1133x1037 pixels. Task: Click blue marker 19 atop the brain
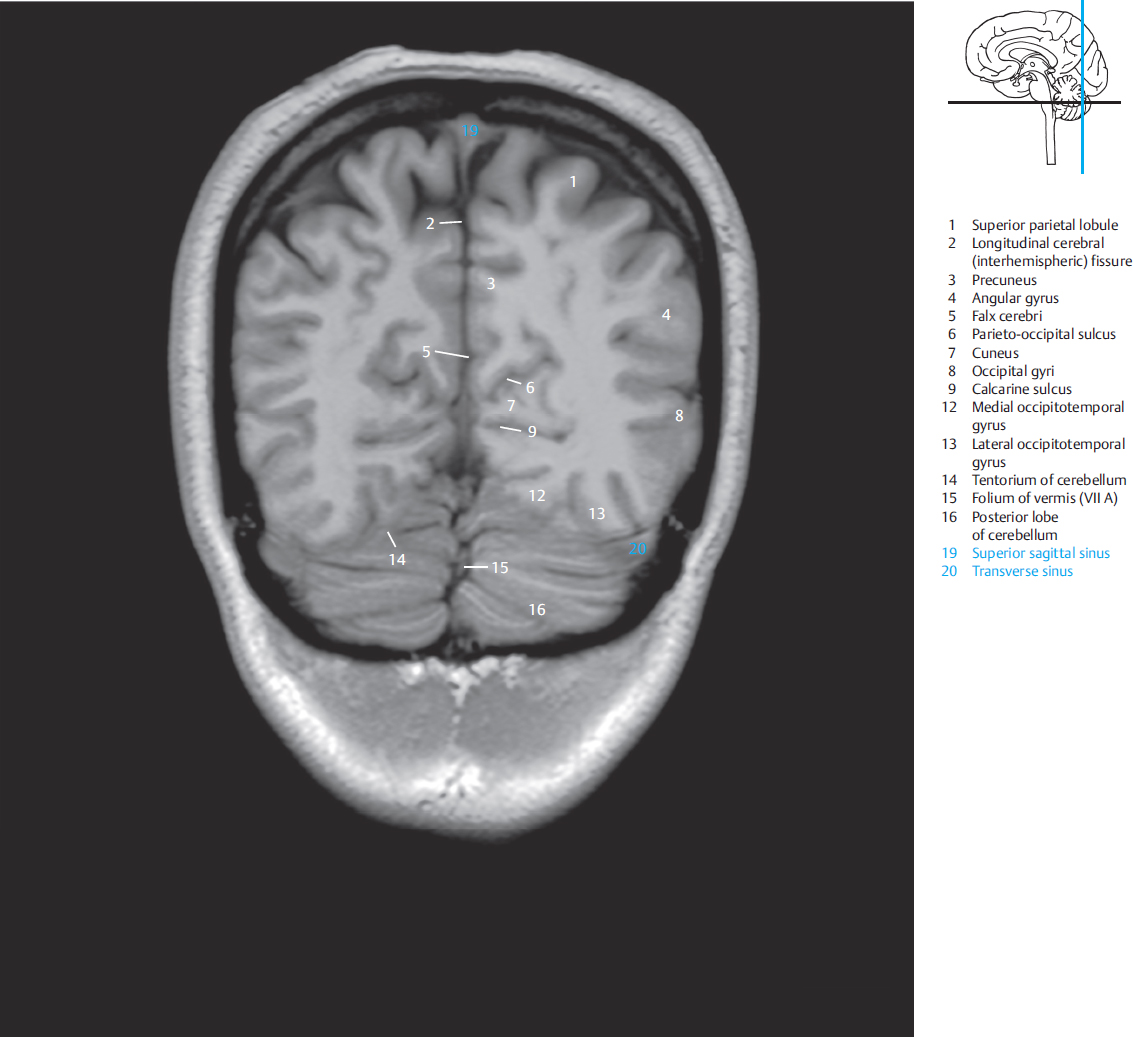tap(470, 130)
